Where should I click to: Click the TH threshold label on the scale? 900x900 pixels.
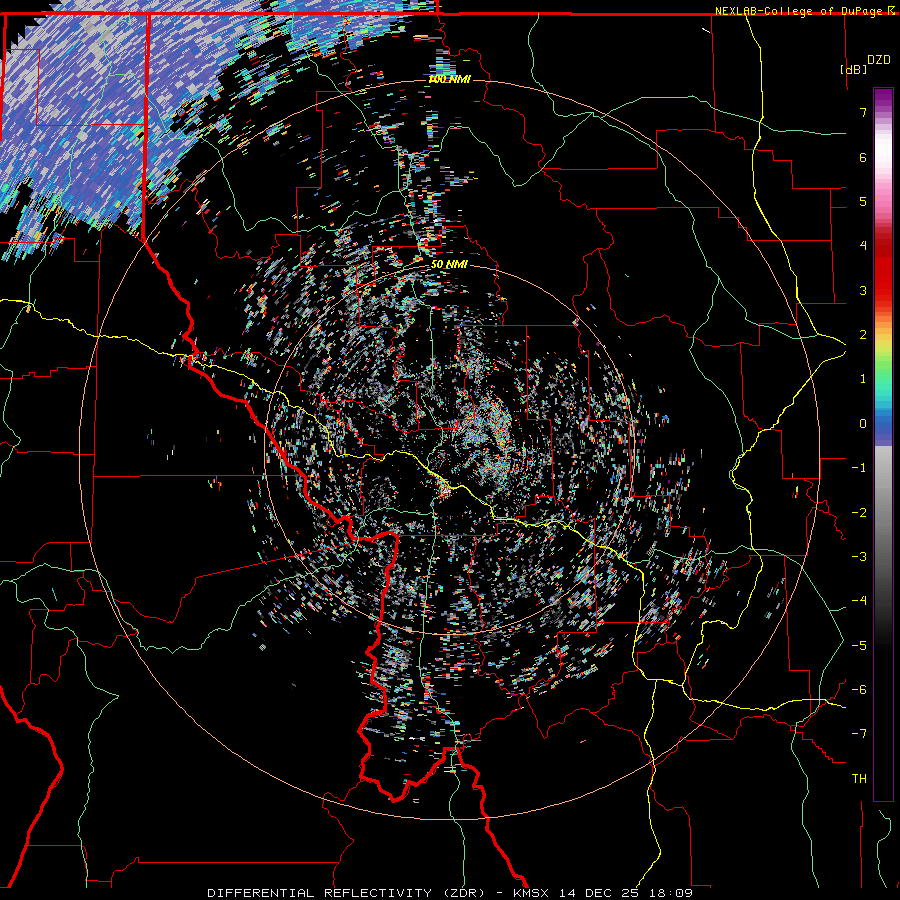click(859, 779)
